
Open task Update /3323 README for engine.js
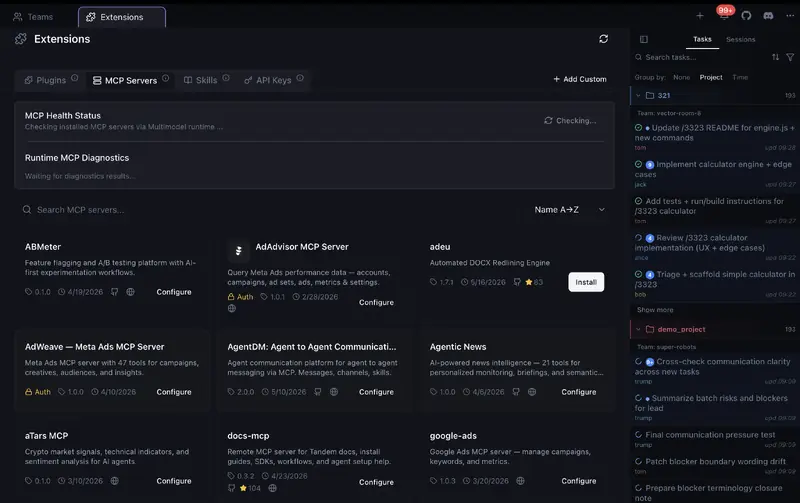[715, 137]
